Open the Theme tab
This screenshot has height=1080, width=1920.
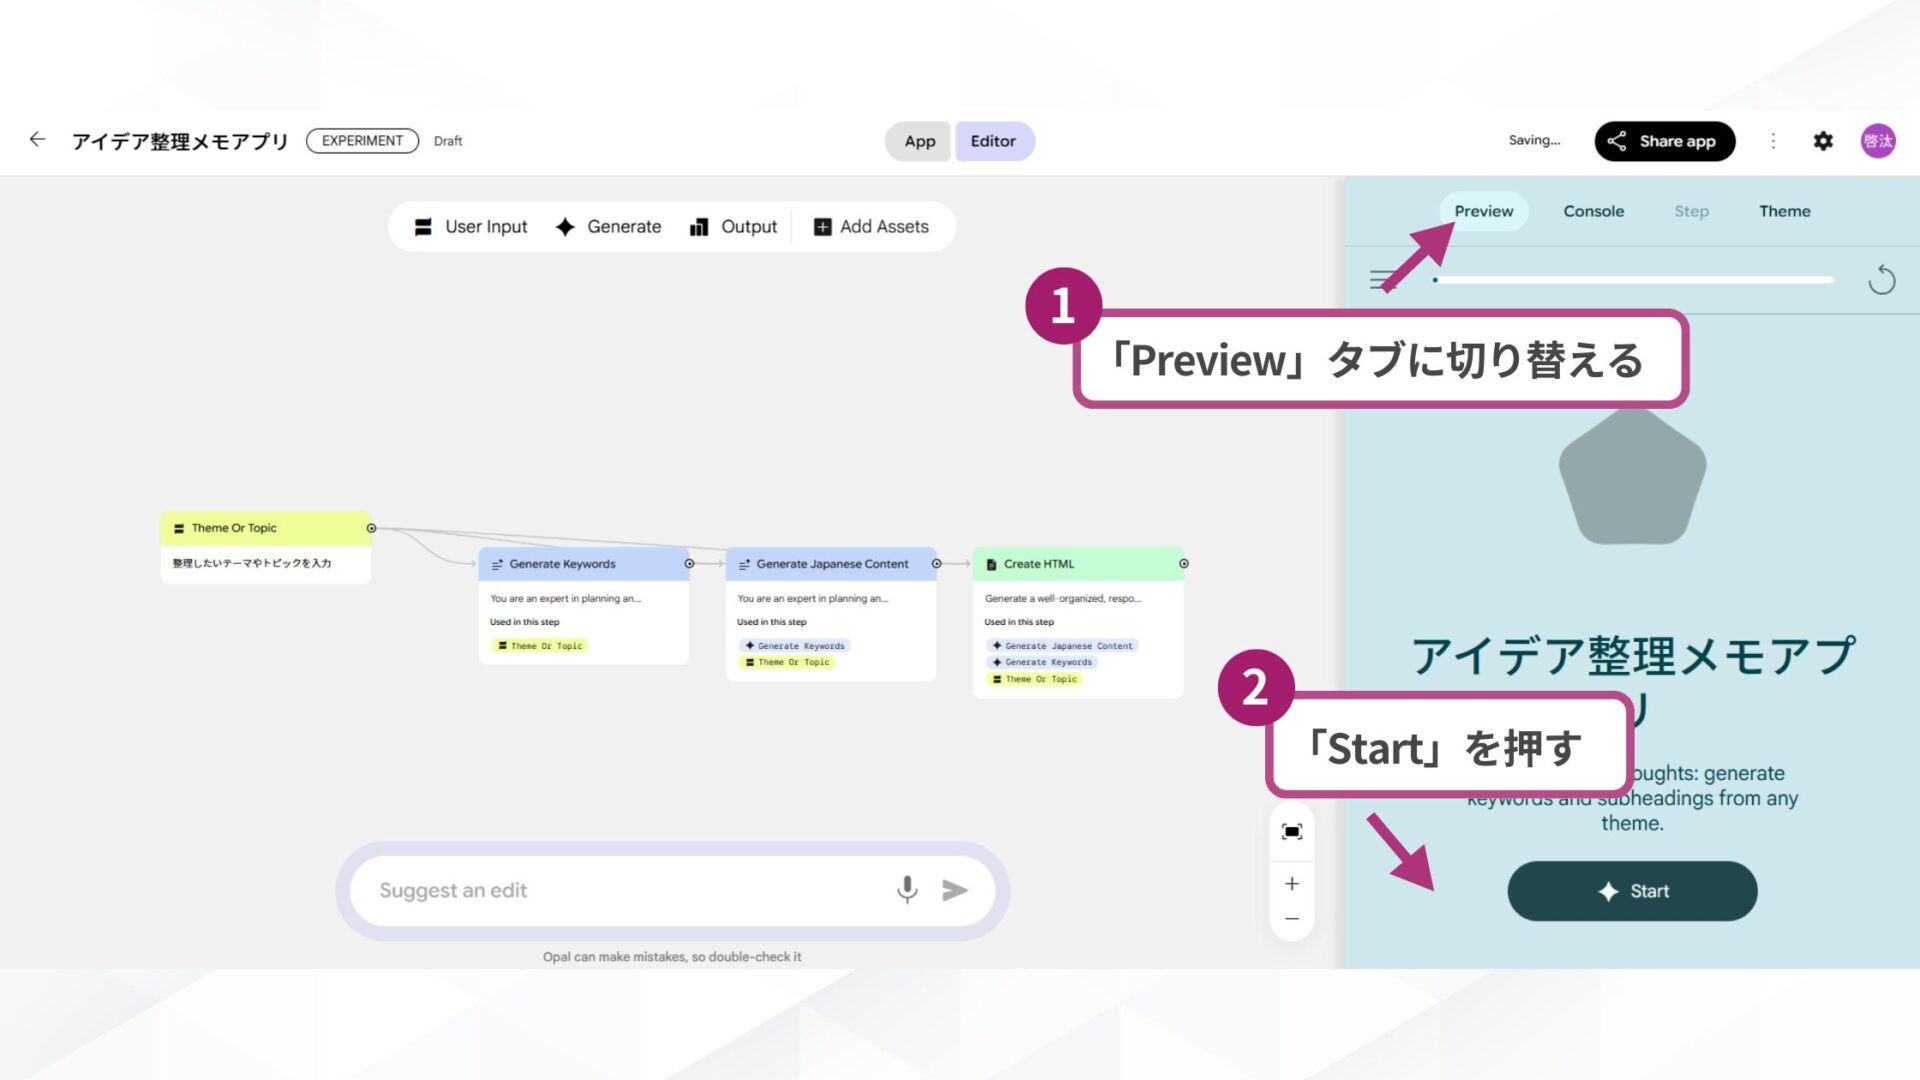pos(1785,211)
